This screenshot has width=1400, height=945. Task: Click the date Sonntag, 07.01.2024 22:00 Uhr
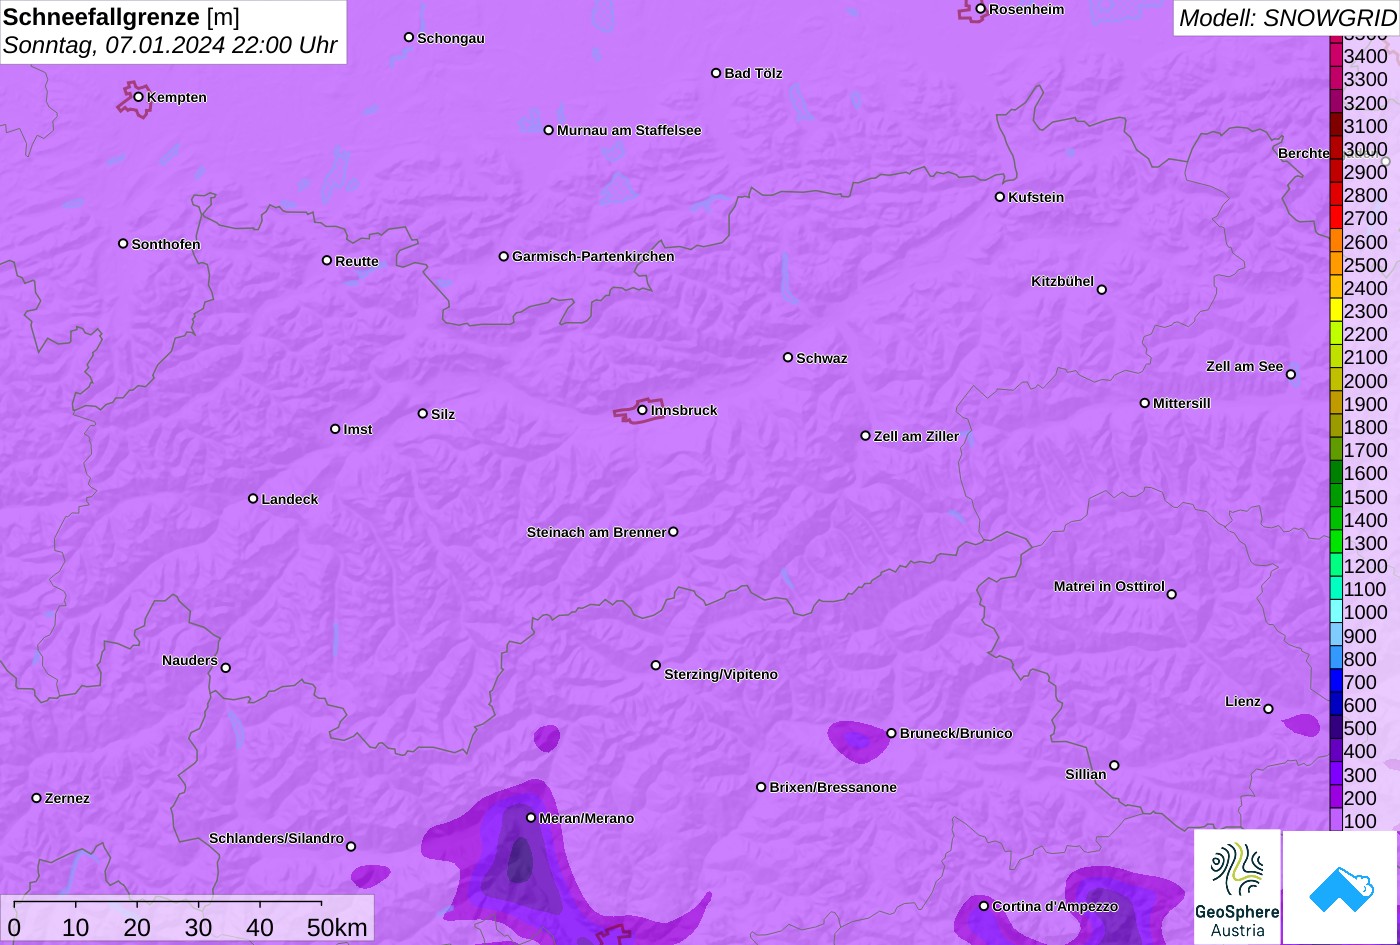[170, 46]
